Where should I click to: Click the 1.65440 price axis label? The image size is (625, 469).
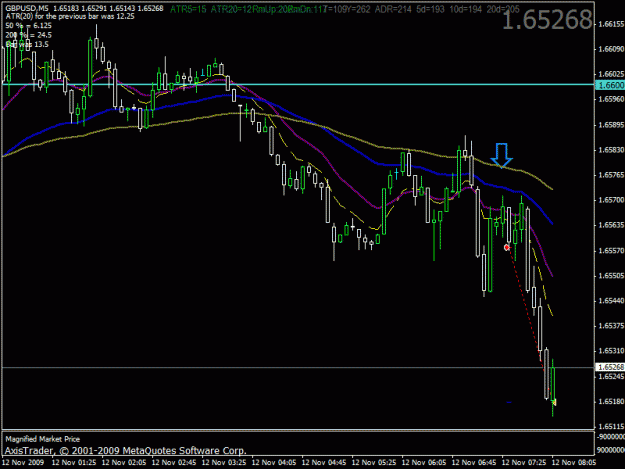pyautogui.click(x=611, y=301)
